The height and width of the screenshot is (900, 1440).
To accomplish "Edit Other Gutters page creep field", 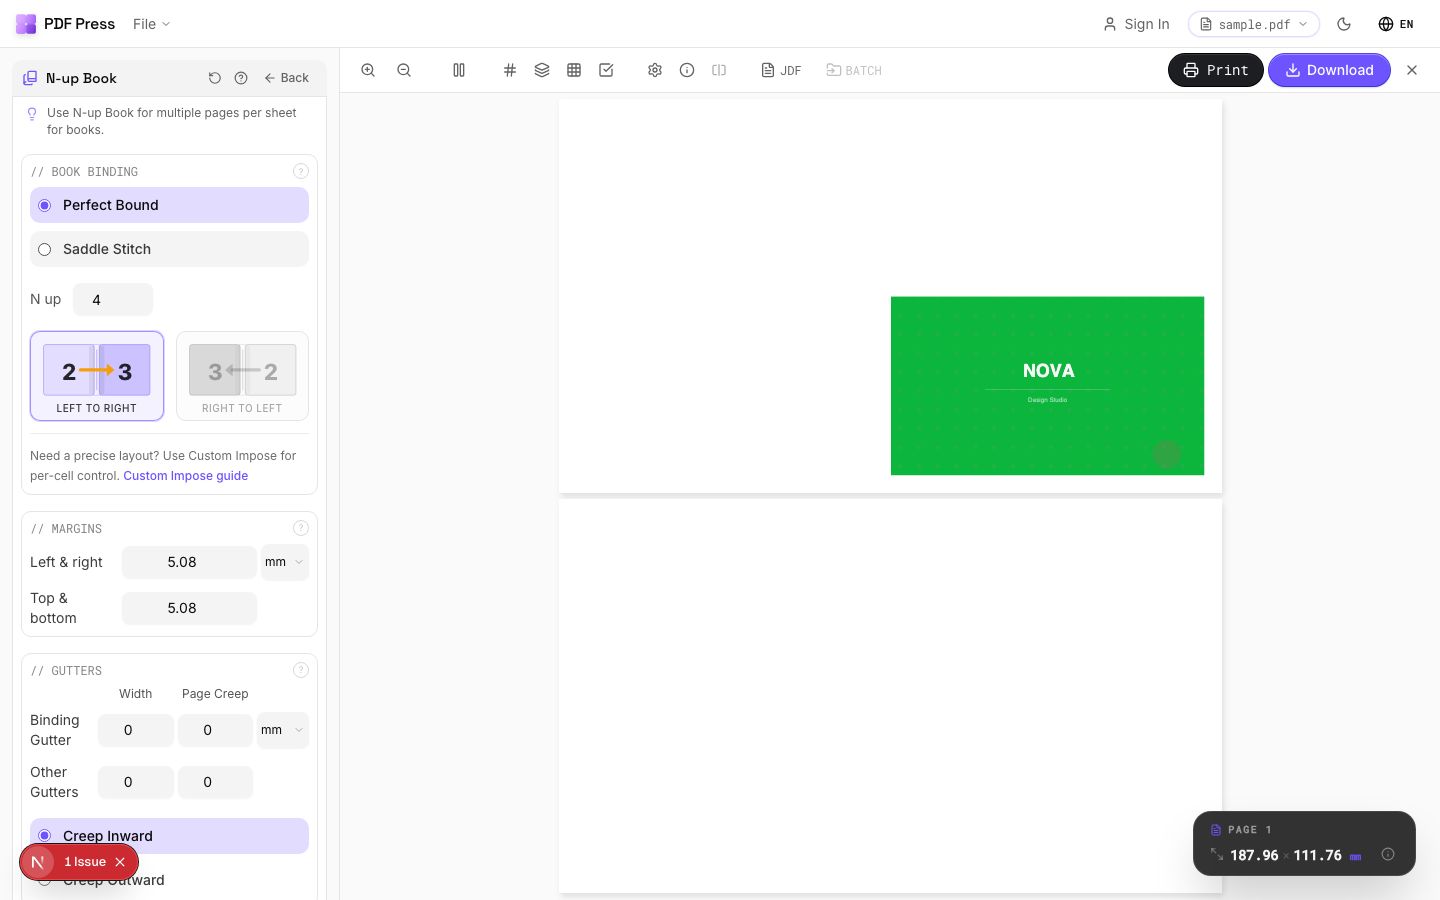I will (x=215, y=782).
